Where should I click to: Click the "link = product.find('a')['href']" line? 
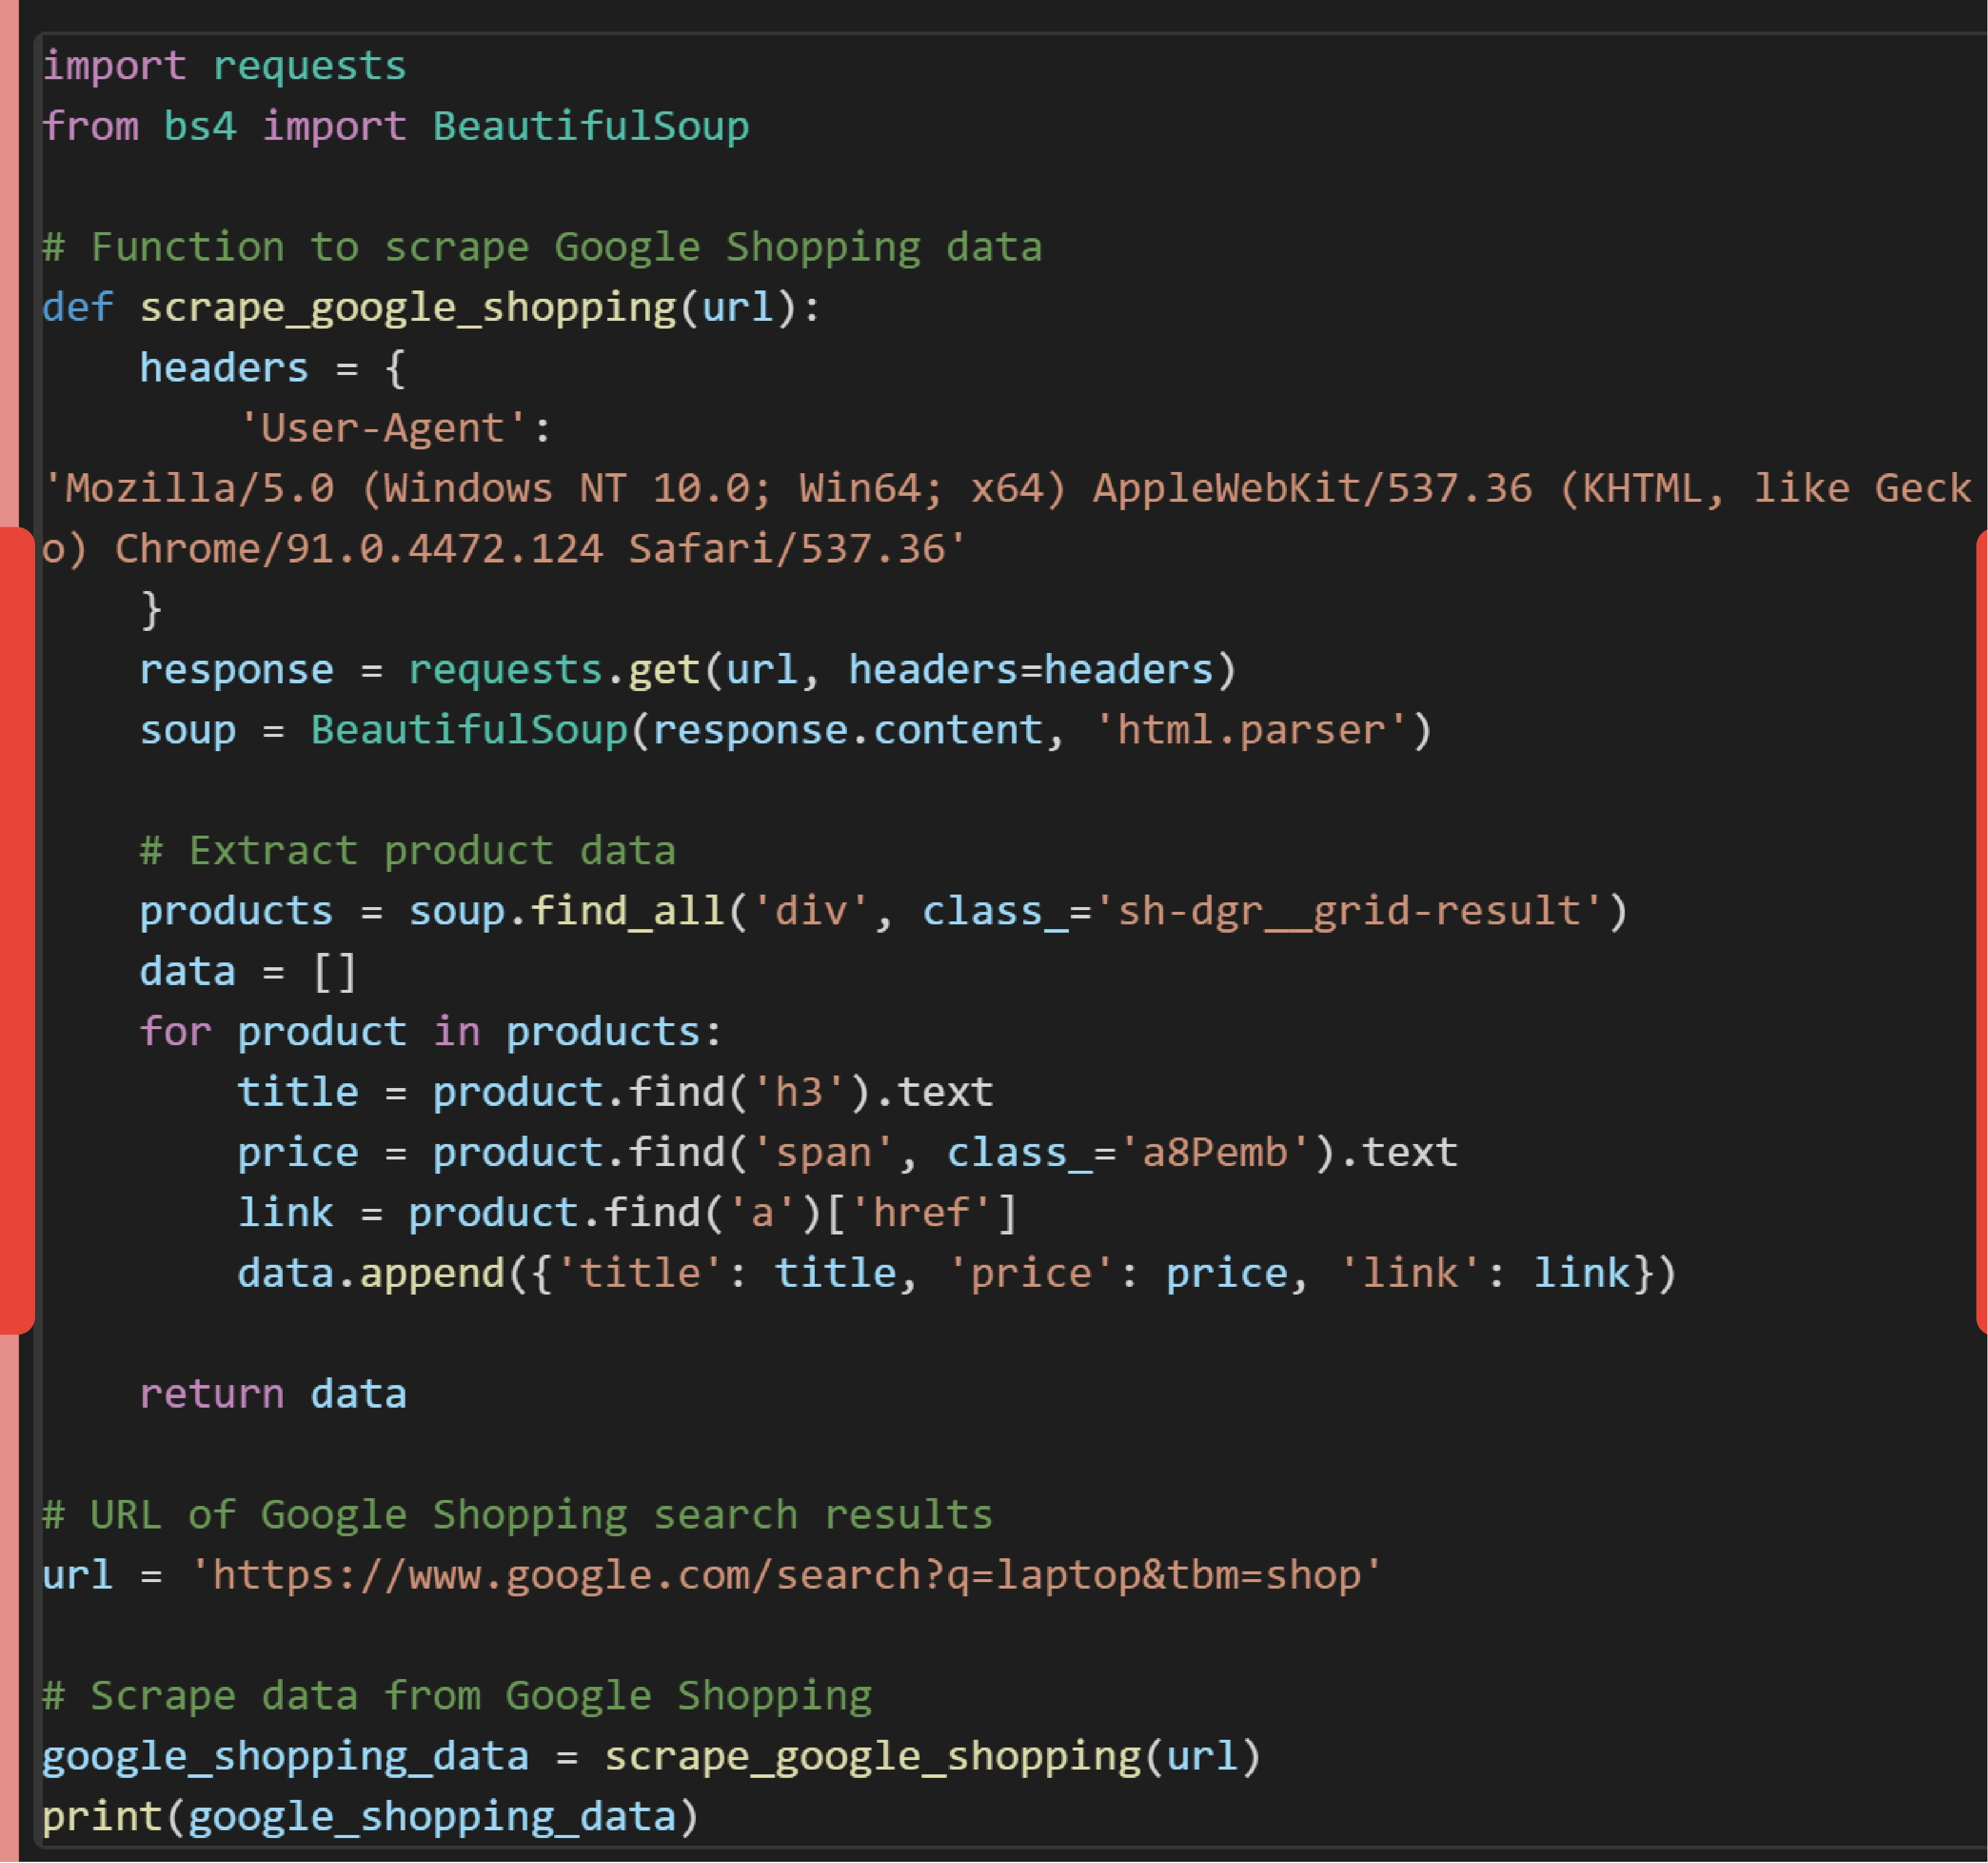point(627,1213)
